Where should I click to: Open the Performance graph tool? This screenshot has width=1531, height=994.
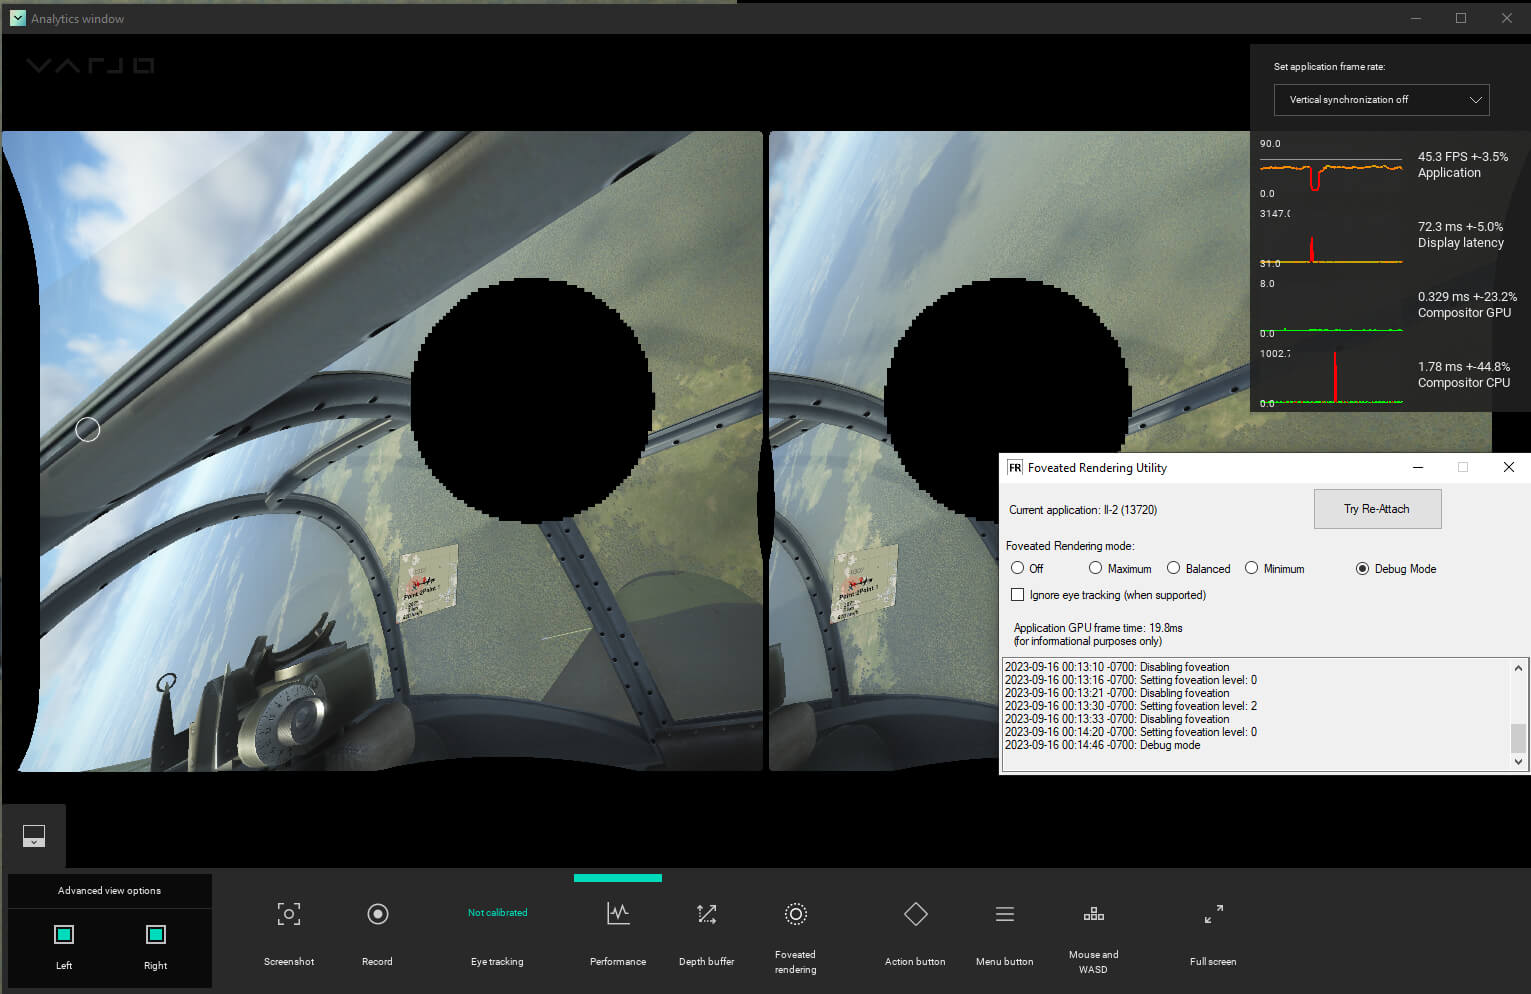point(618,914)
